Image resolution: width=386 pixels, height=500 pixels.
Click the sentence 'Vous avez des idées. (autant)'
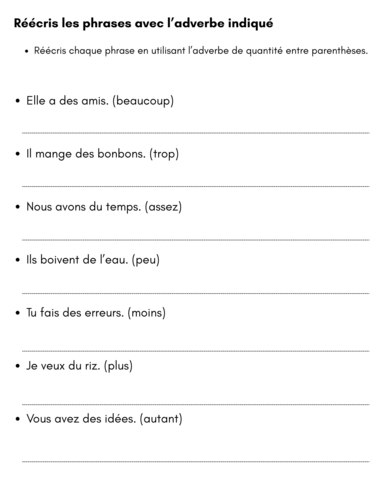click(x=104, y=419)
